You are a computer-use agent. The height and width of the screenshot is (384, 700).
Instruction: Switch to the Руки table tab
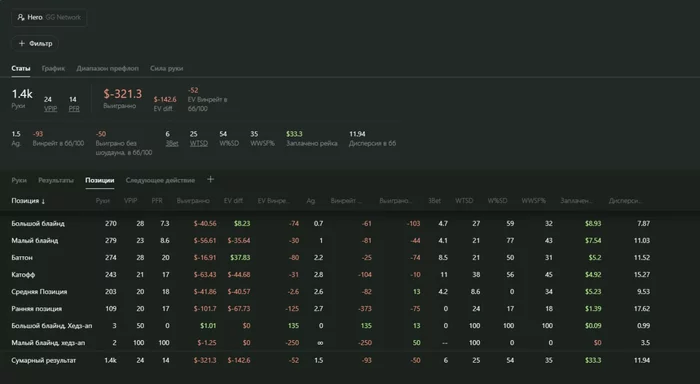pyautogui.click(x=19, y=180)
